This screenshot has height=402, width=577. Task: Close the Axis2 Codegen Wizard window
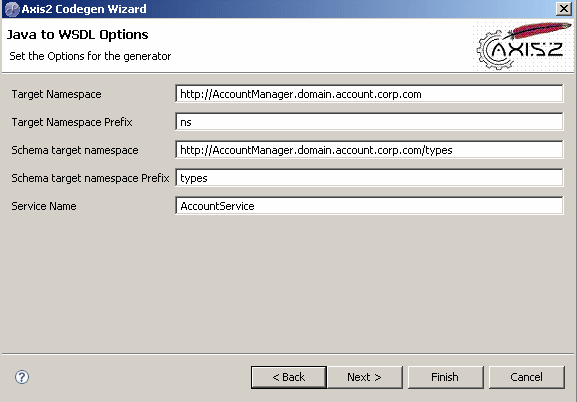tap(564, 8)
